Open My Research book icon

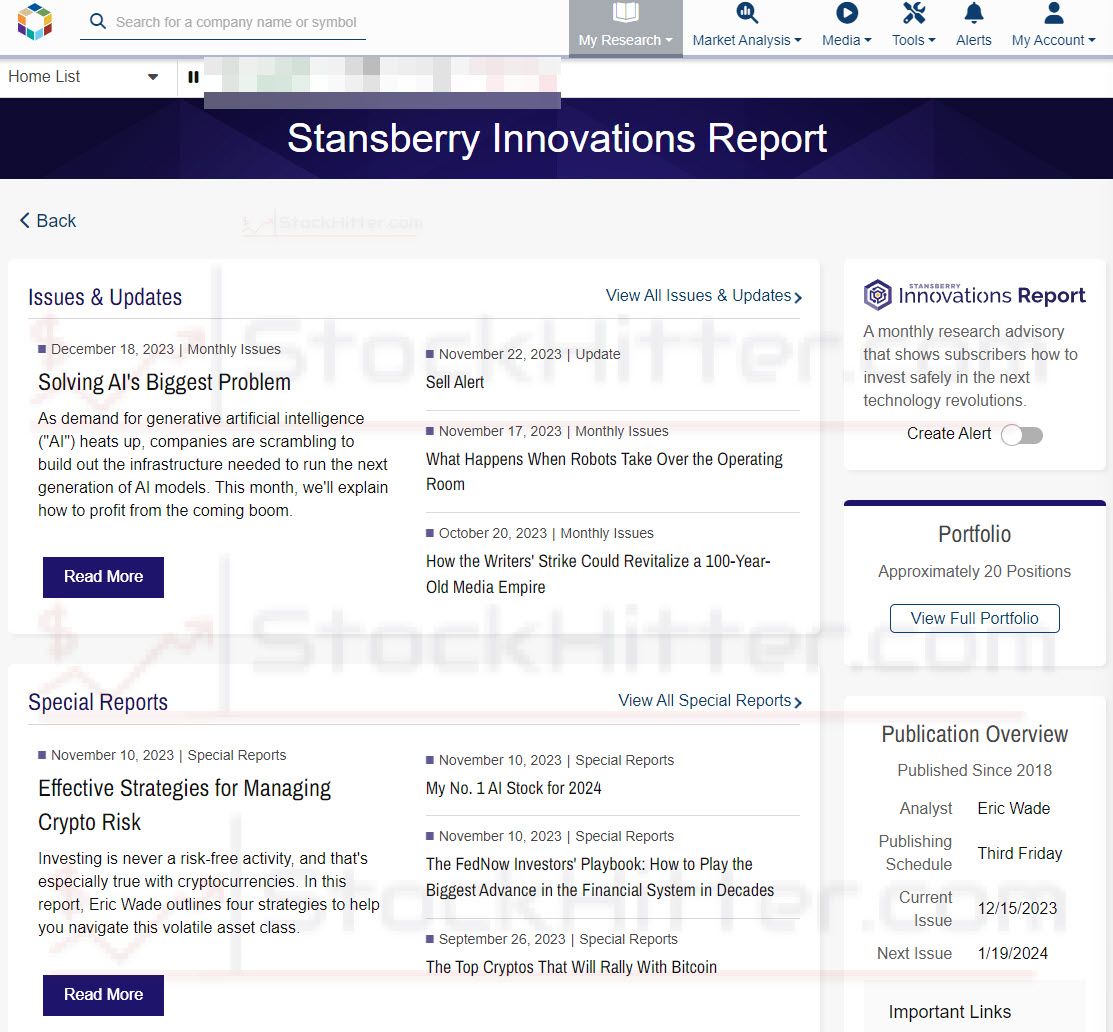pos(625,12)
